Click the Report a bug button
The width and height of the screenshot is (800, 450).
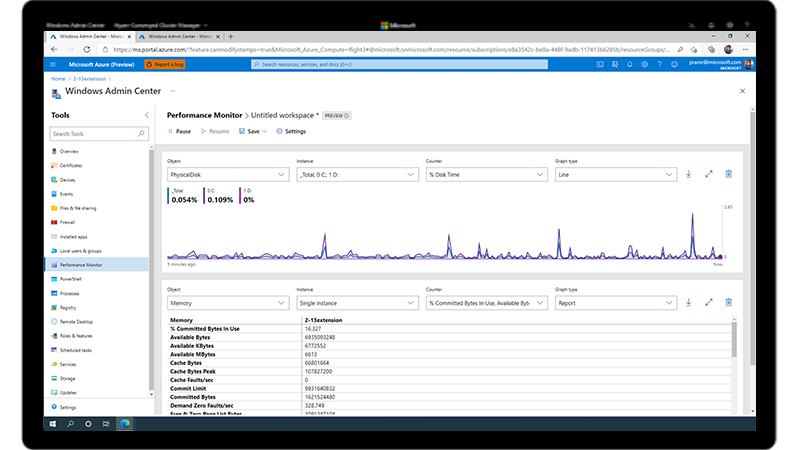point(166,64)
